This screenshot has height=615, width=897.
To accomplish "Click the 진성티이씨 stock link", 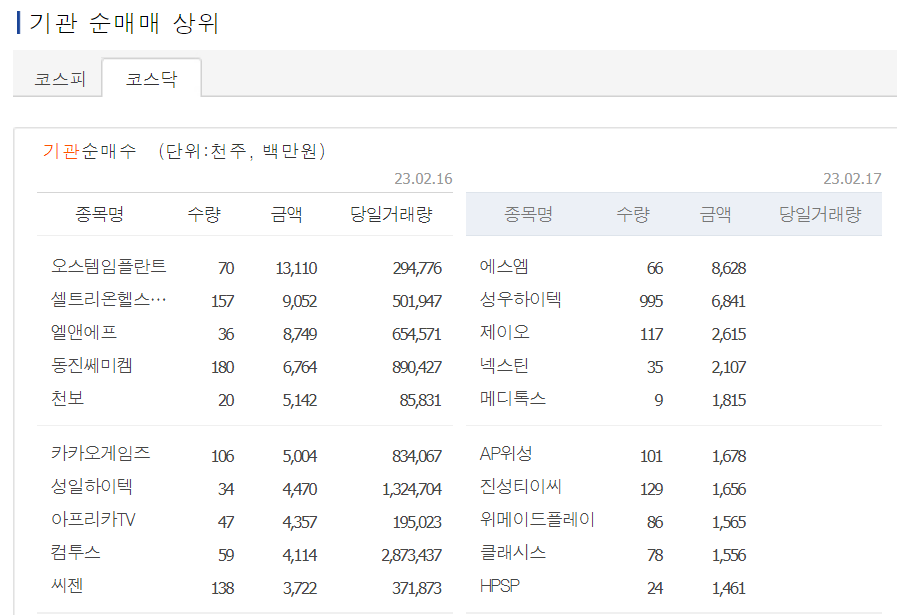I will (x=521, y=487).
